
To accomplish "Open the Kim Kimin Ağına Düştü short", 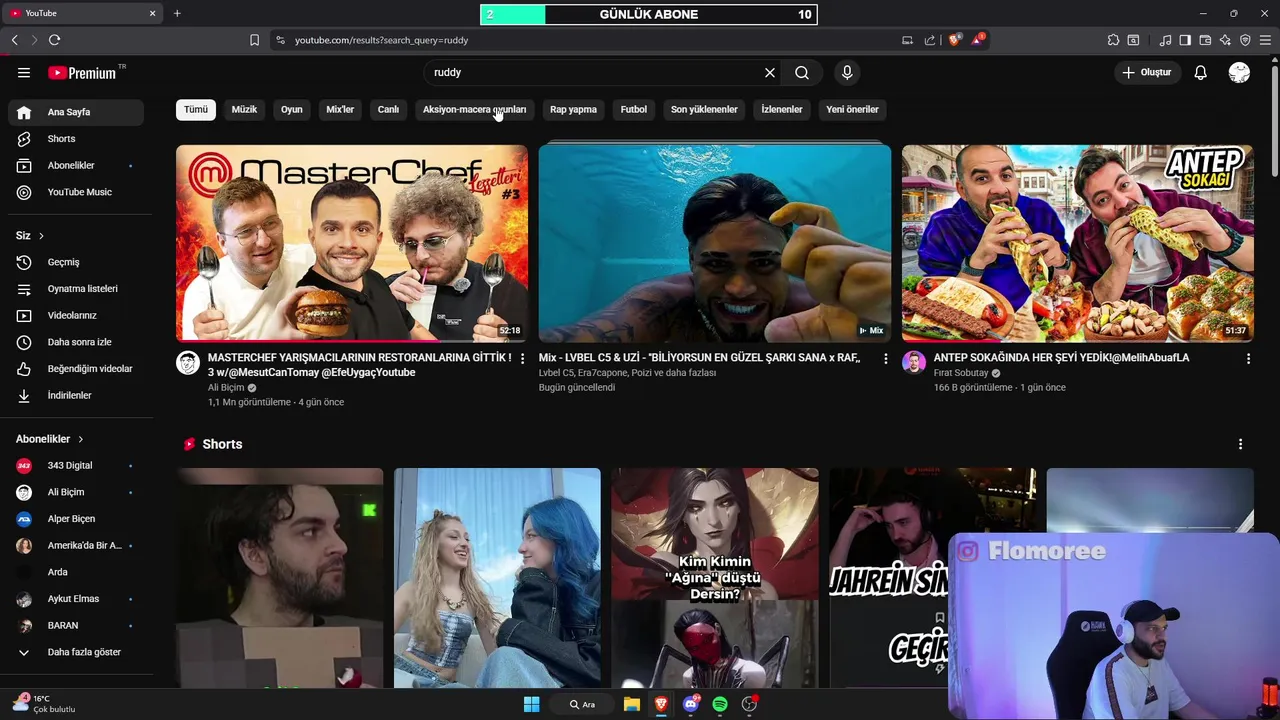I will 715,578.
